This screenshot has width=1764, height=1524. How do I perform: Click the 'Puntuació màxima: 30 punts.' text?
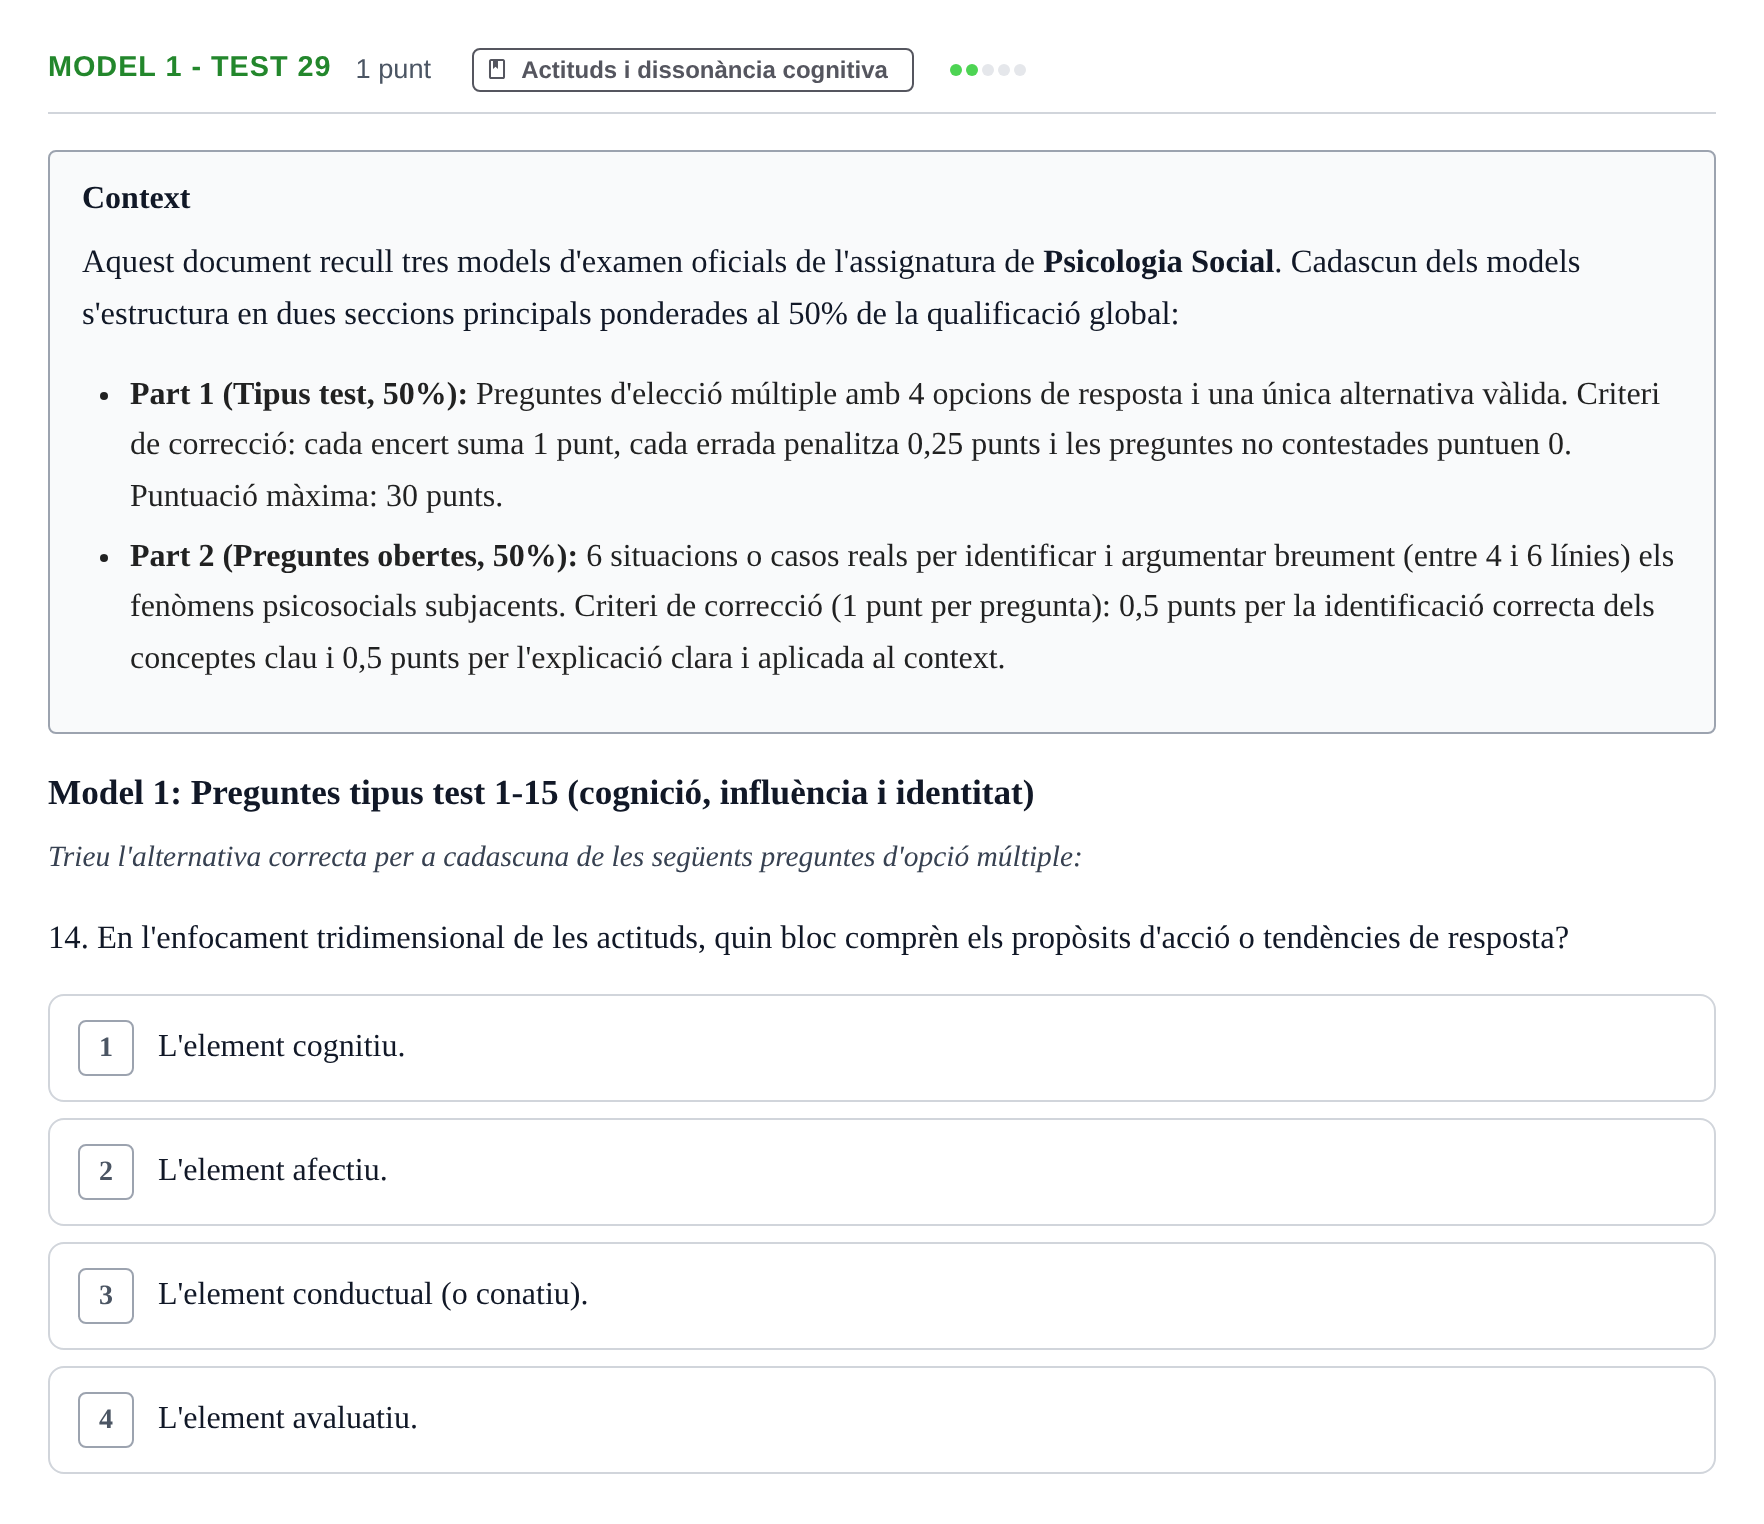[316, 496]
